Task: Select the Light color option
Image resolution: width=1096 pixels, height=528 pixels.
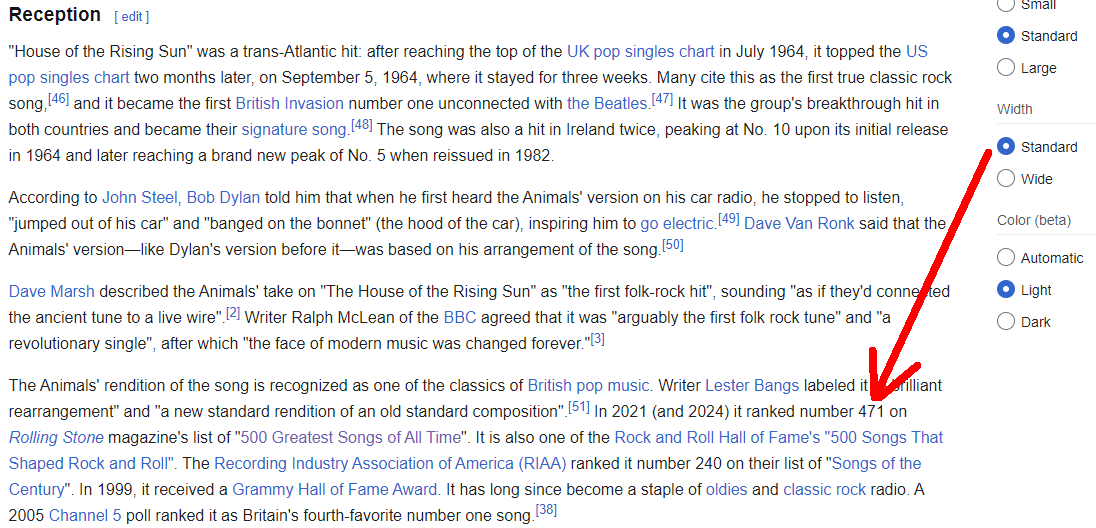Action: 1006,290
